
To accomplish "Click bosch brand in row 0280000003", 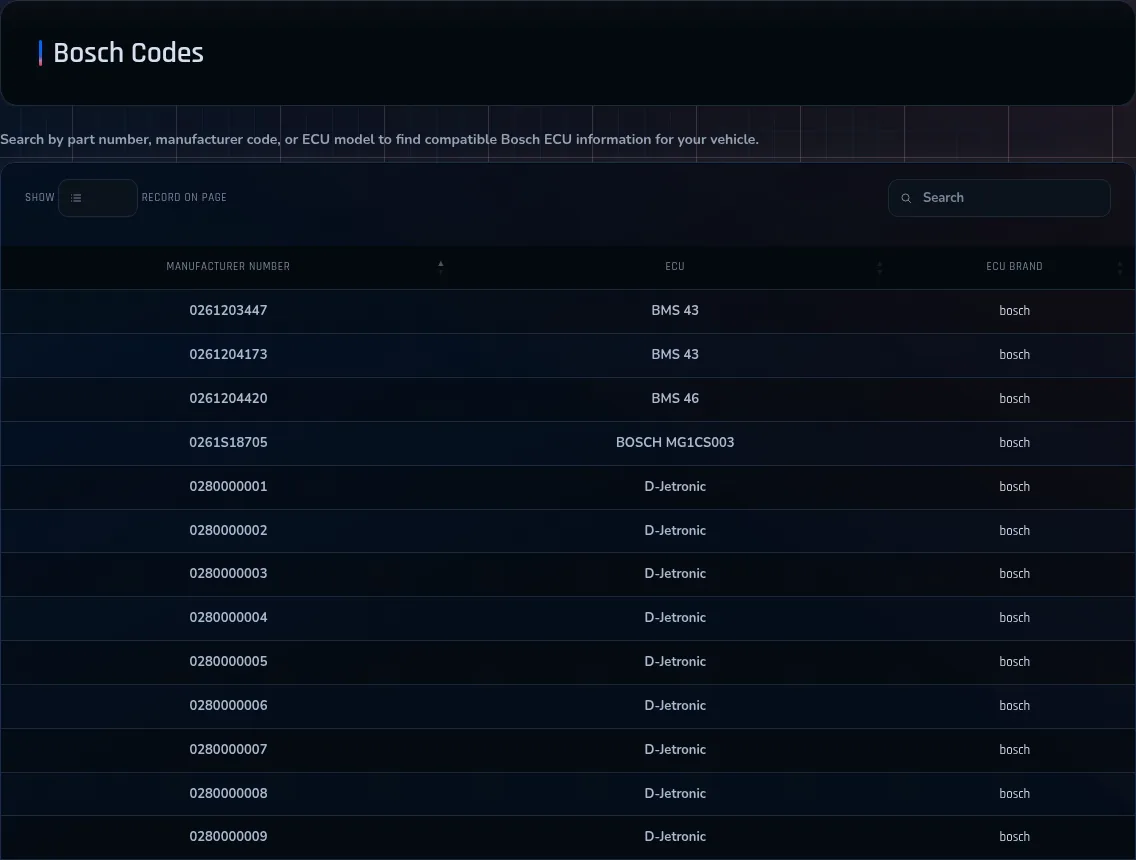I will (x=1014, y=573).
